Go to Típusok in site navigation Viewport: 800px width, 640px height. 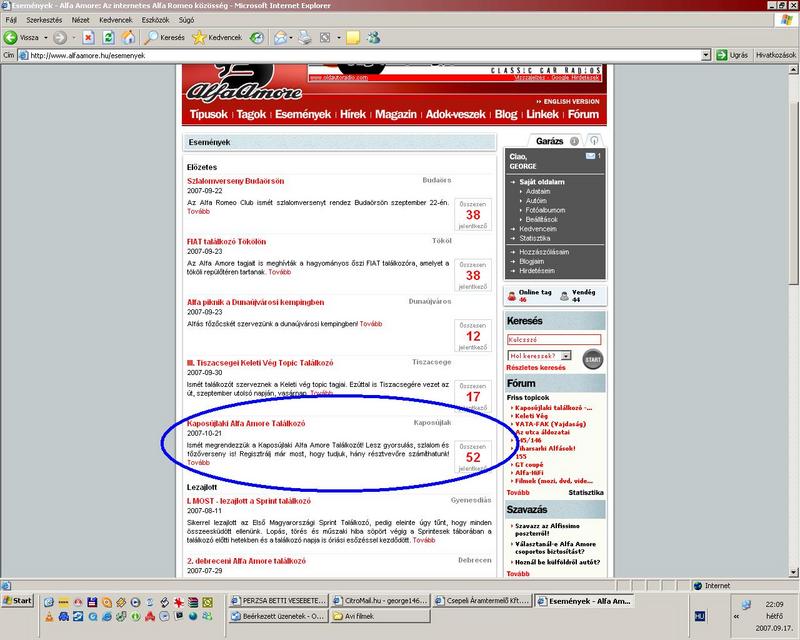click(x=208, y=114)
